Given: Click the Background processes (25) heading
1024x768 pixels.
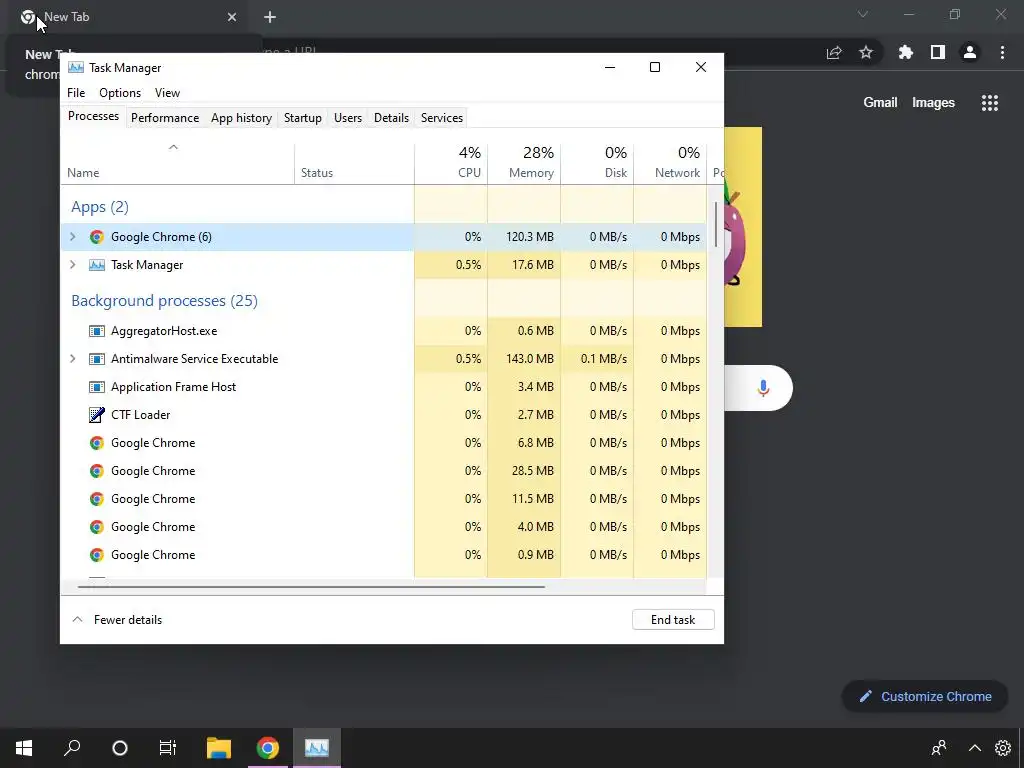Looking at the screenshot, I should coord(165,301).
